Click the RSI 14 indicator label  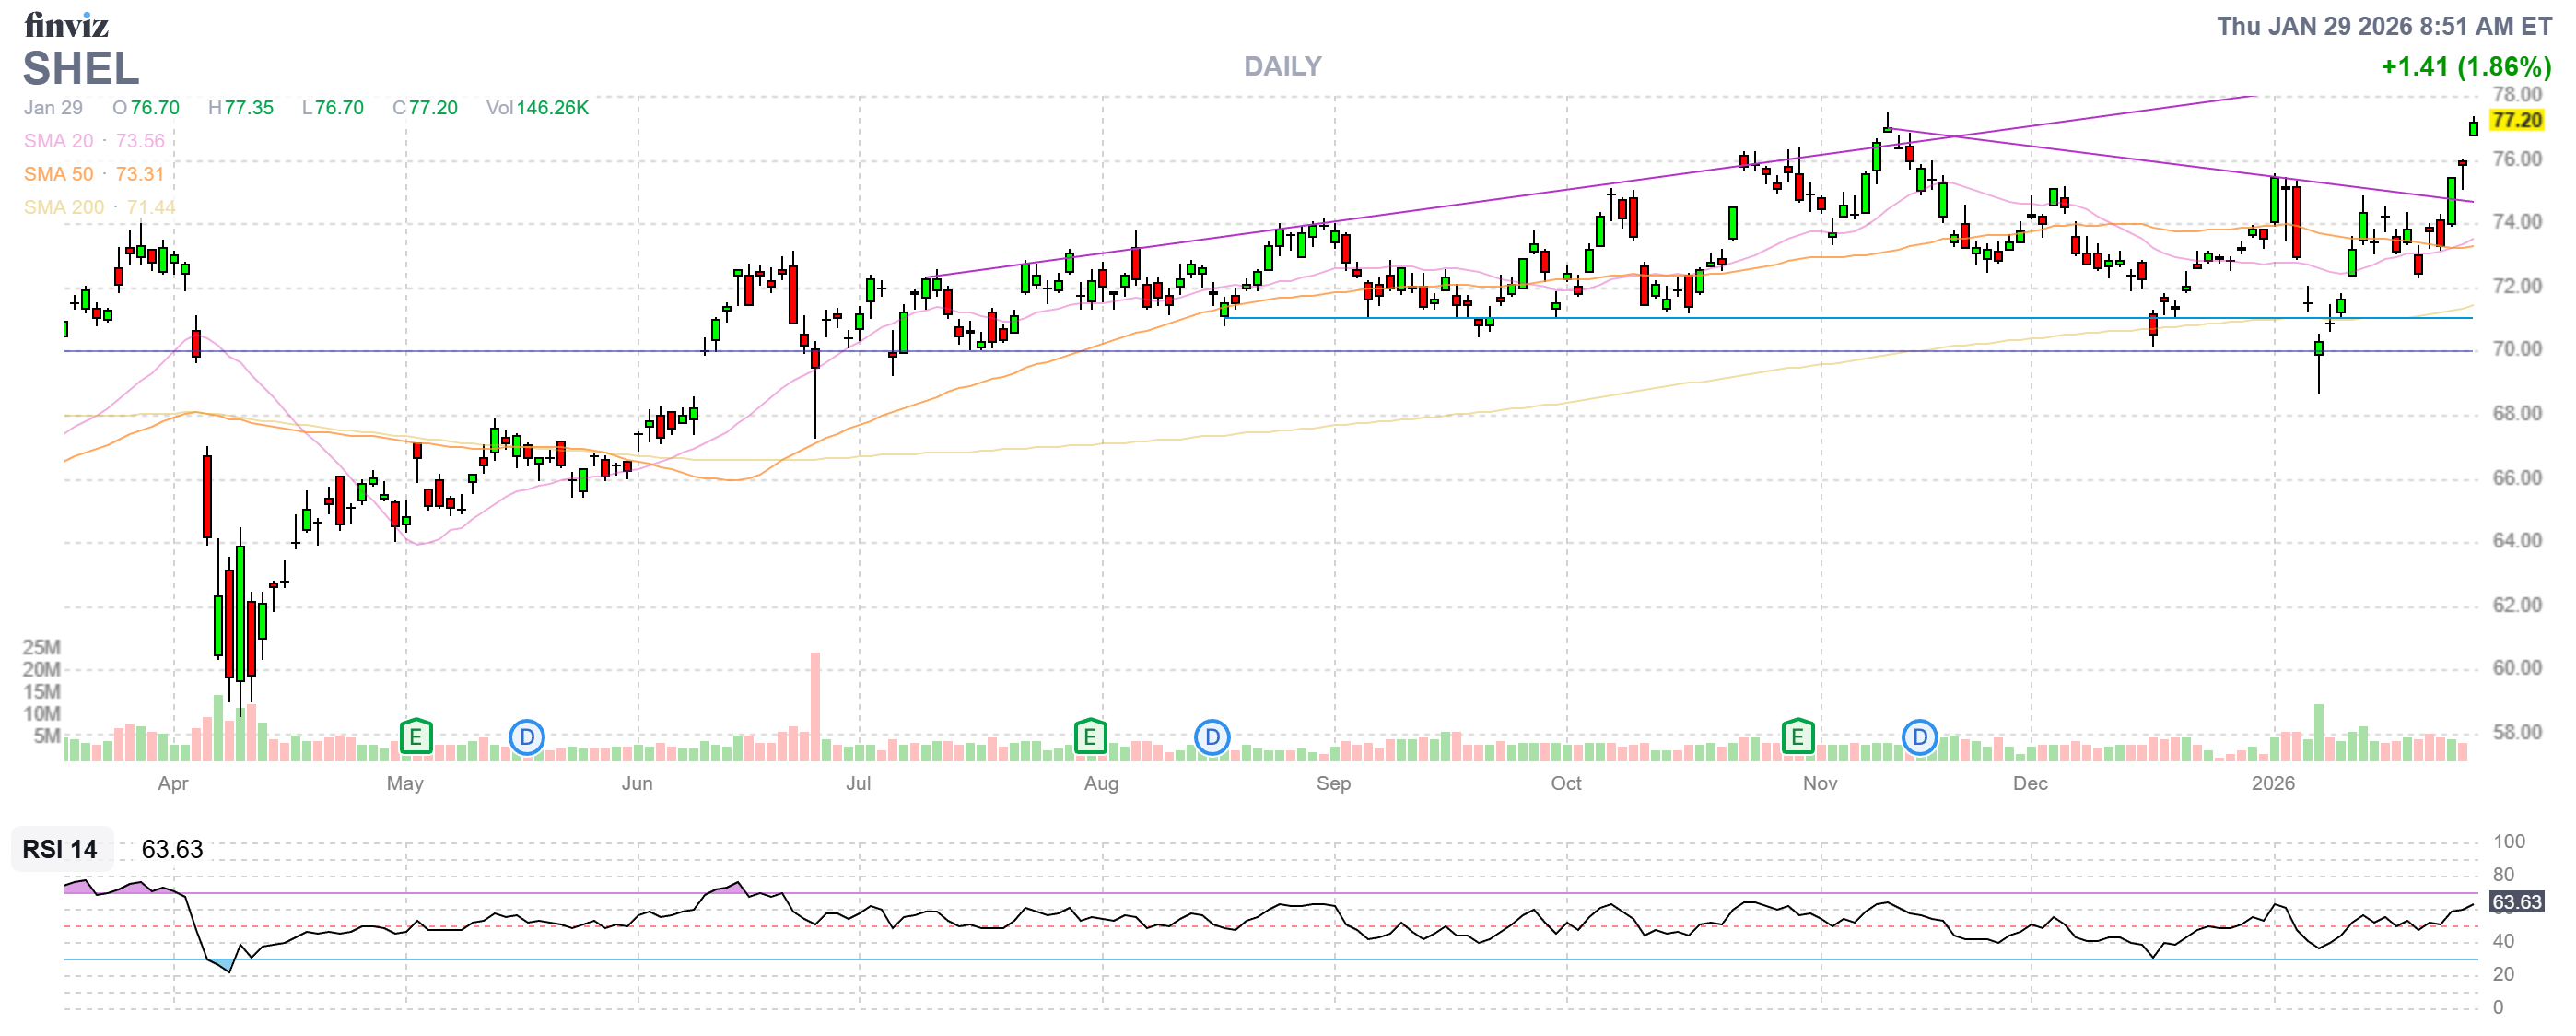60,850
